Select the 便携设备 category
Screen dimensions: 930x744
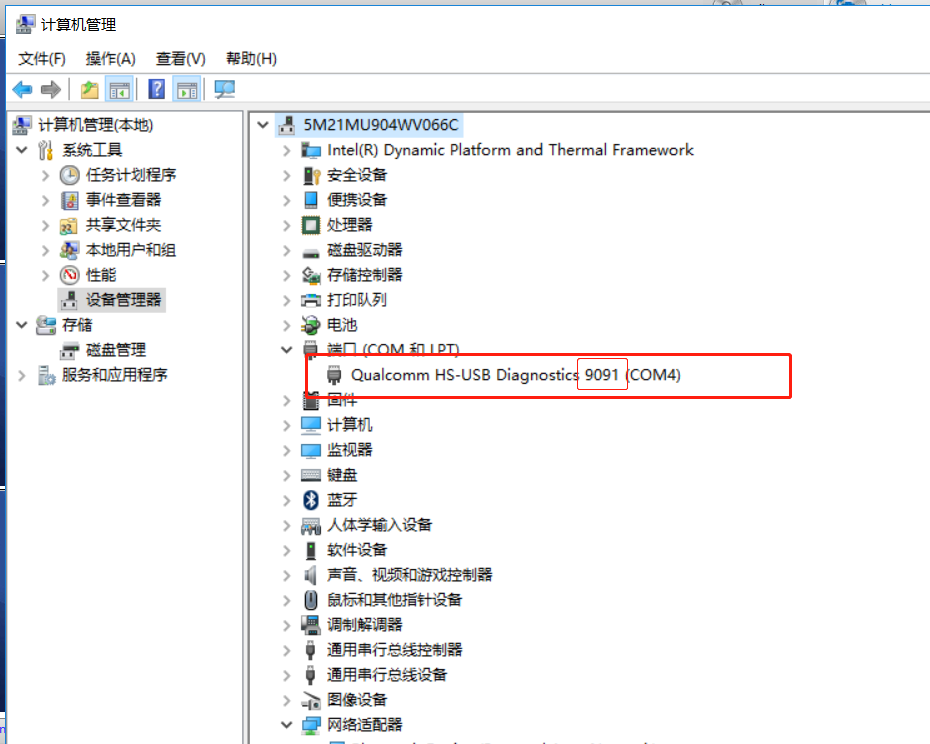[357, 200]
